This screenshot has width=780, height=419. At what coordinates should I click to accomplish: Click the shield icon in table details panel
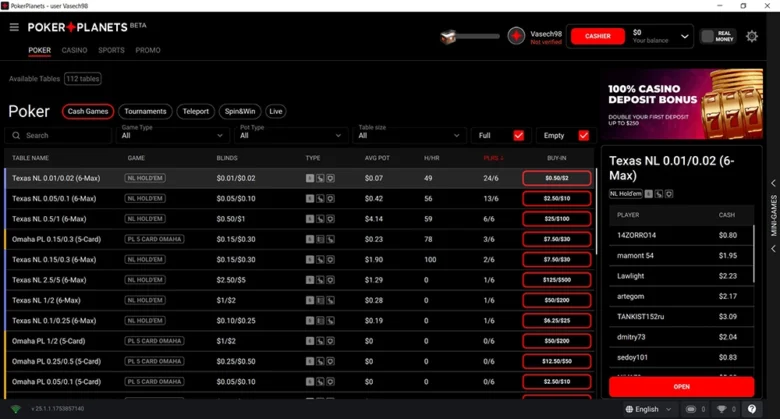point(669,194)
